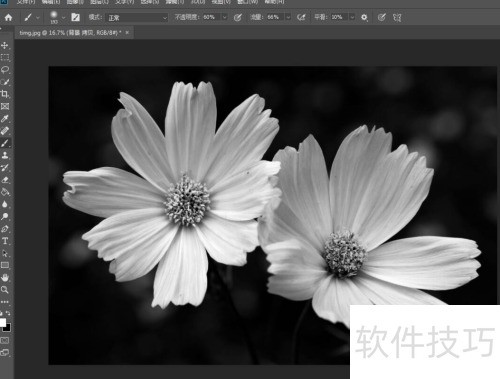Select the Rectangular Marquee tool
Viewport: 500px width, 379px height.
tap(5, 57)
